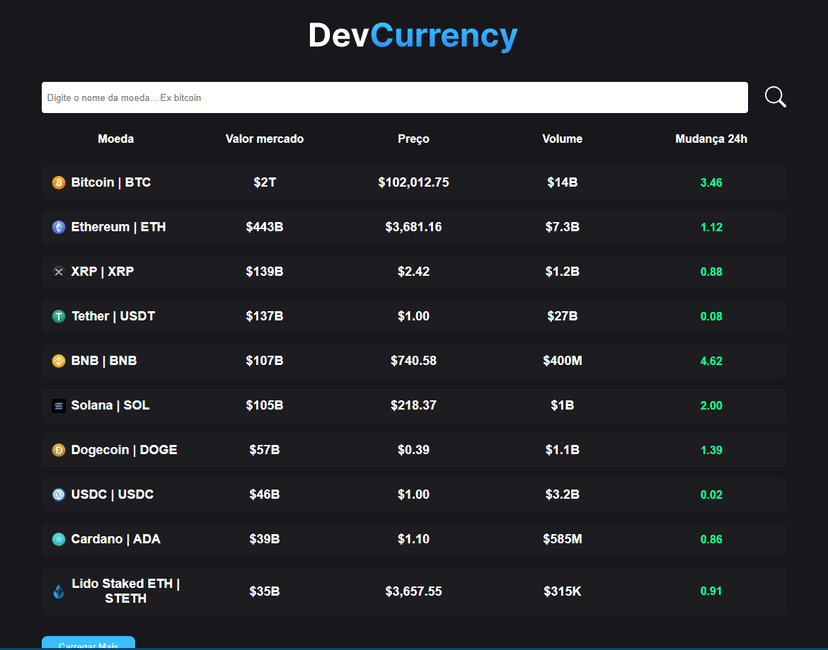Select Tether volume $27B
This screenshot has width=828, height=650.
pos(562,316)
